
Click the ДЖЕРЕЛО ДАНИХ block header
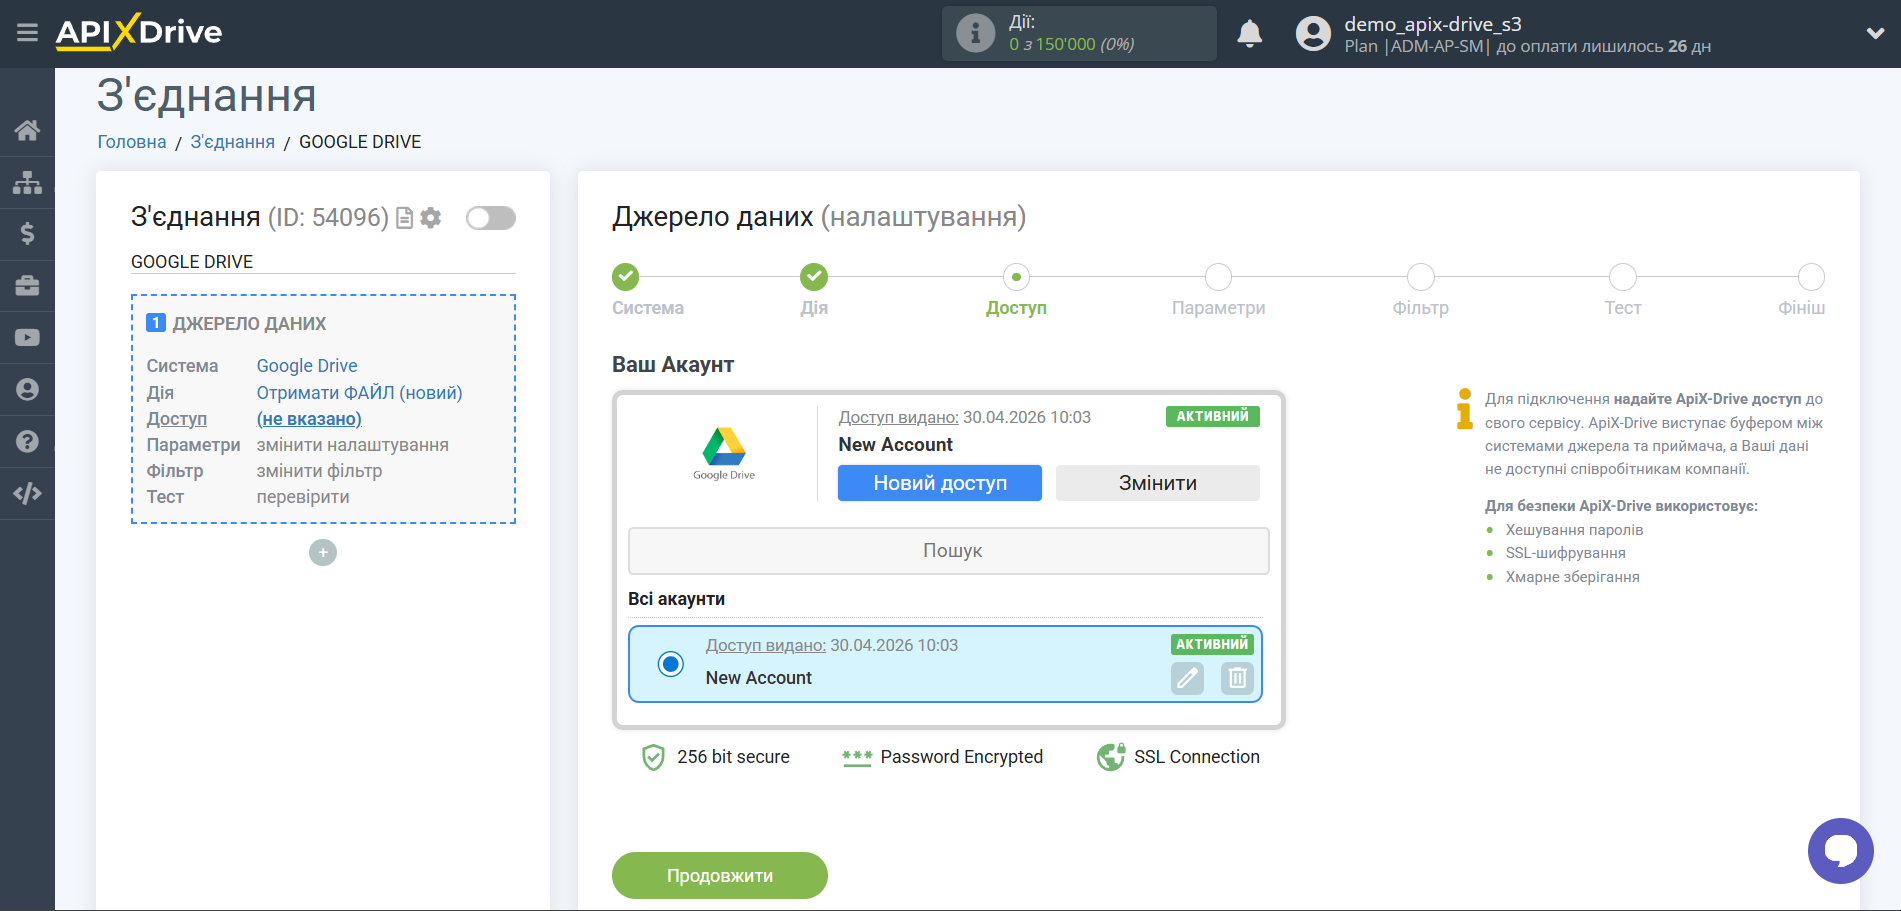click(x=237, y=324)
